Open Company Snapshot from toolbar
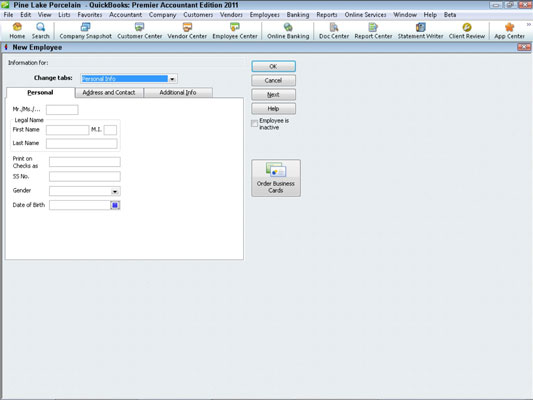The width and height of the screenshot is (533, 400). [85, 27]
